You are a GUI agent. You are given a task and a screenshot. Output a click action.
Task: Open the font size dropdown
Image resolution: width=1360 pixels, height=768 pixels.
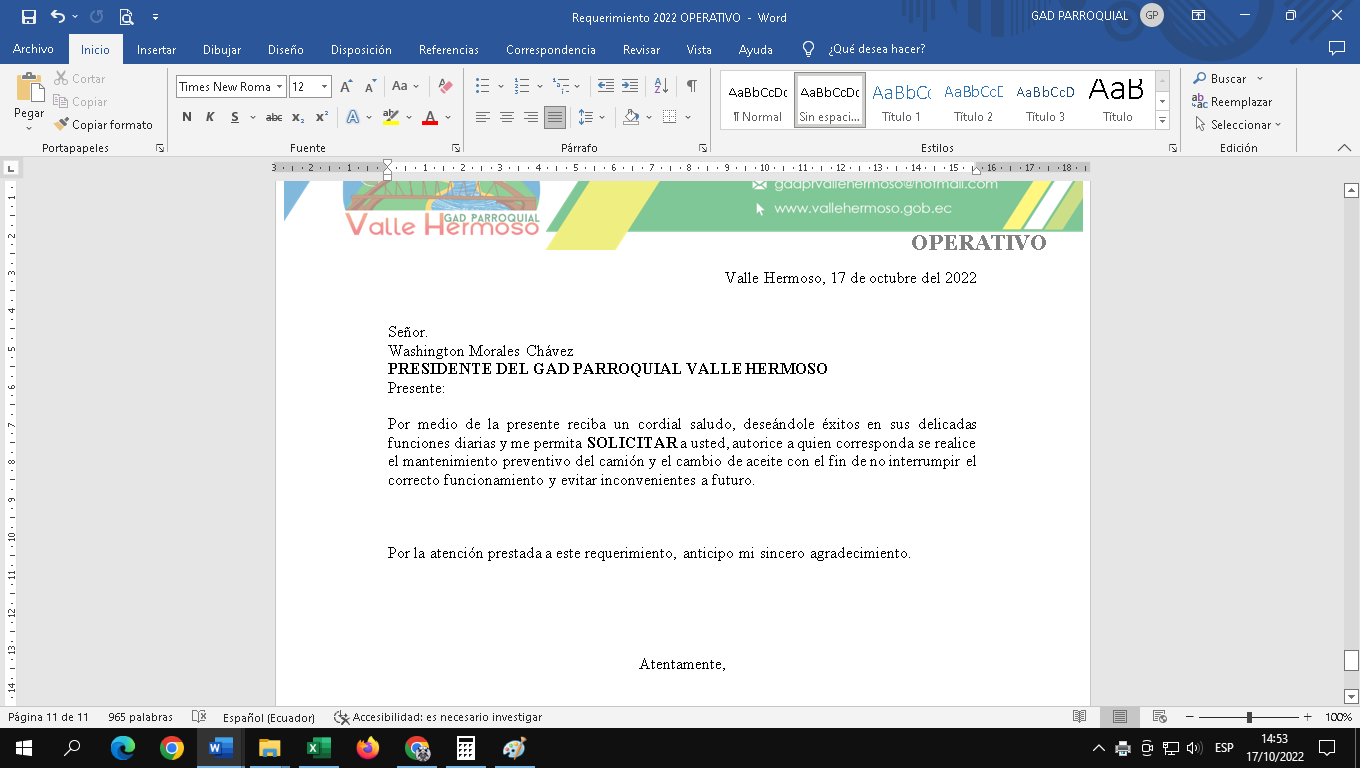click(x=324, y=87)
